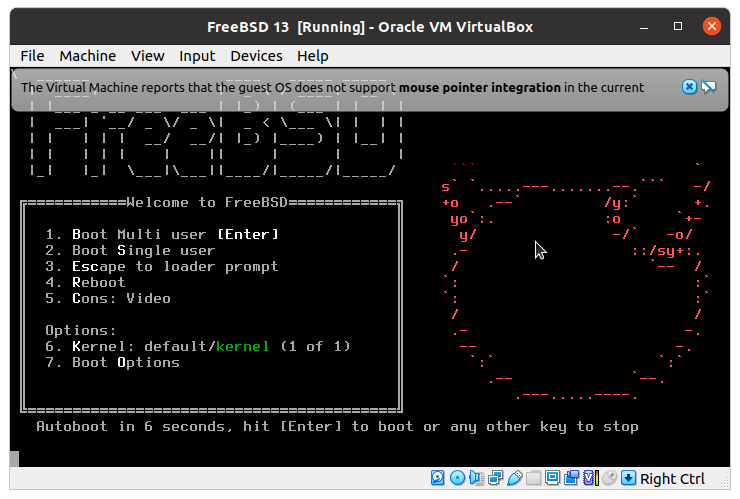Click the "Welcome to FreeBSD" heading
The width and height of the screenshot is (740, 499).
pos(207,203)
